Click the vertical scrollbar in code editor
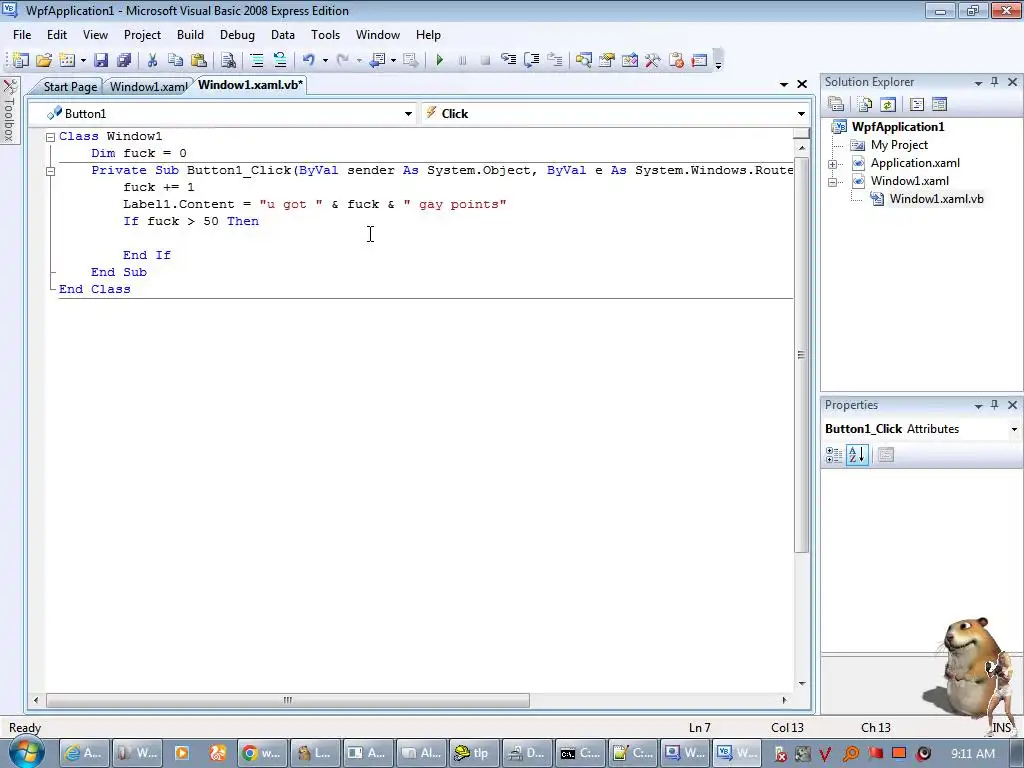This screenshot has width=1024, height=768. pos(801,353)
